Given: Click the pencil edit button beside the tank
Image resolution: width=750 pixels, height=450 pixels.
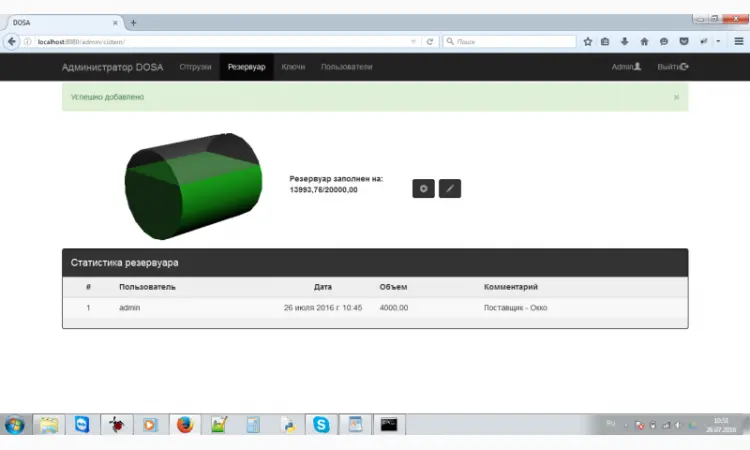Looking at the screenshot, I should 450,188.
